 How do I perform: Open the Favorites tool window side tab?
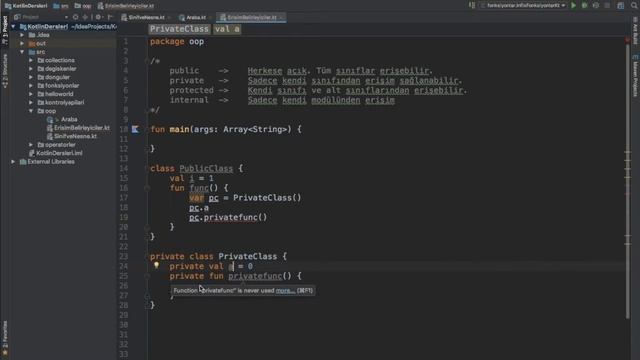click(x=4, y=338)
